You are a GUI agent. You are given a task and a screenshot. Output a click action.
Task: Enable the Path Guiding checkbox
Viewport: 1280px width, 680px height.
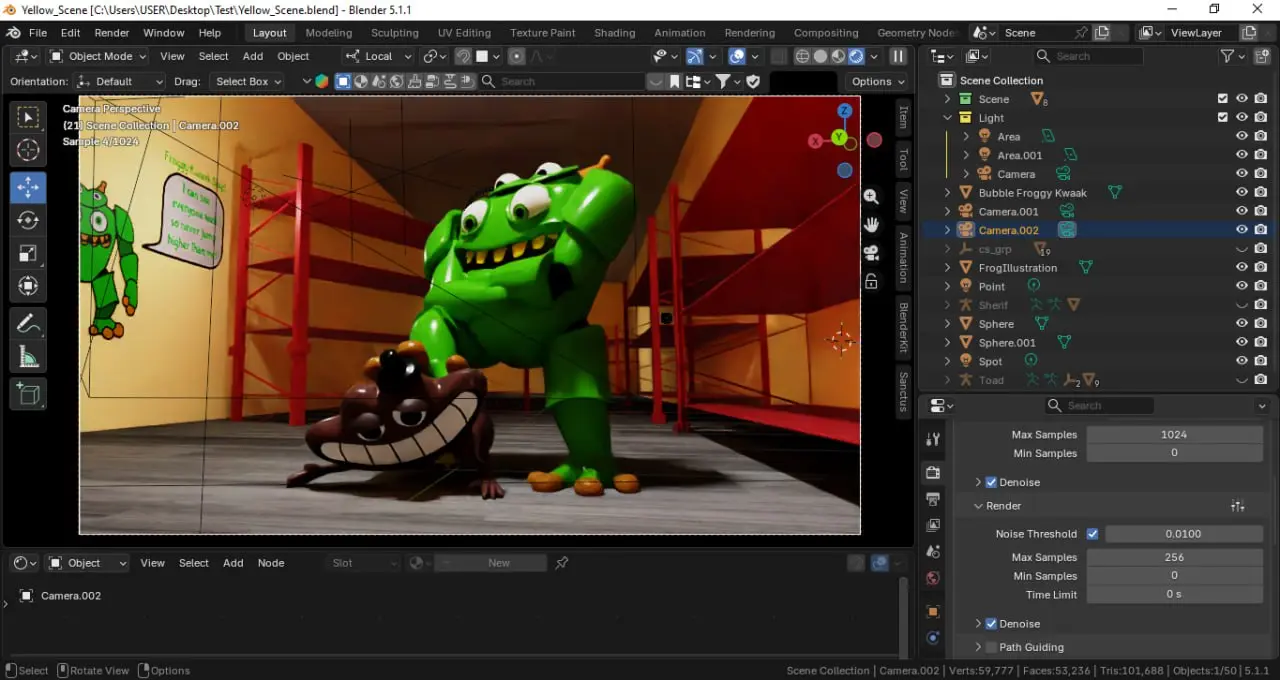(991, 647)
